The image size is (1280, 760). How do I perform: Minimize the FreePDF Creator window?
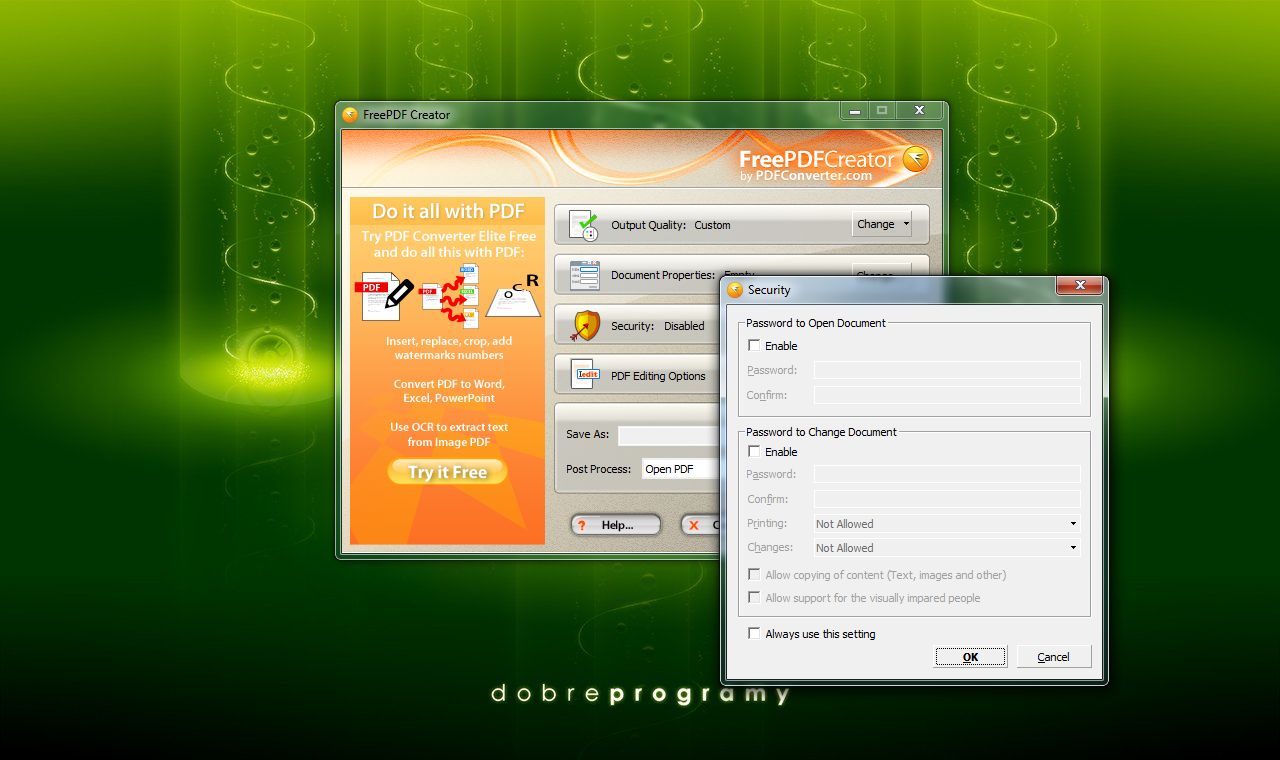click(x=853, y=110)
